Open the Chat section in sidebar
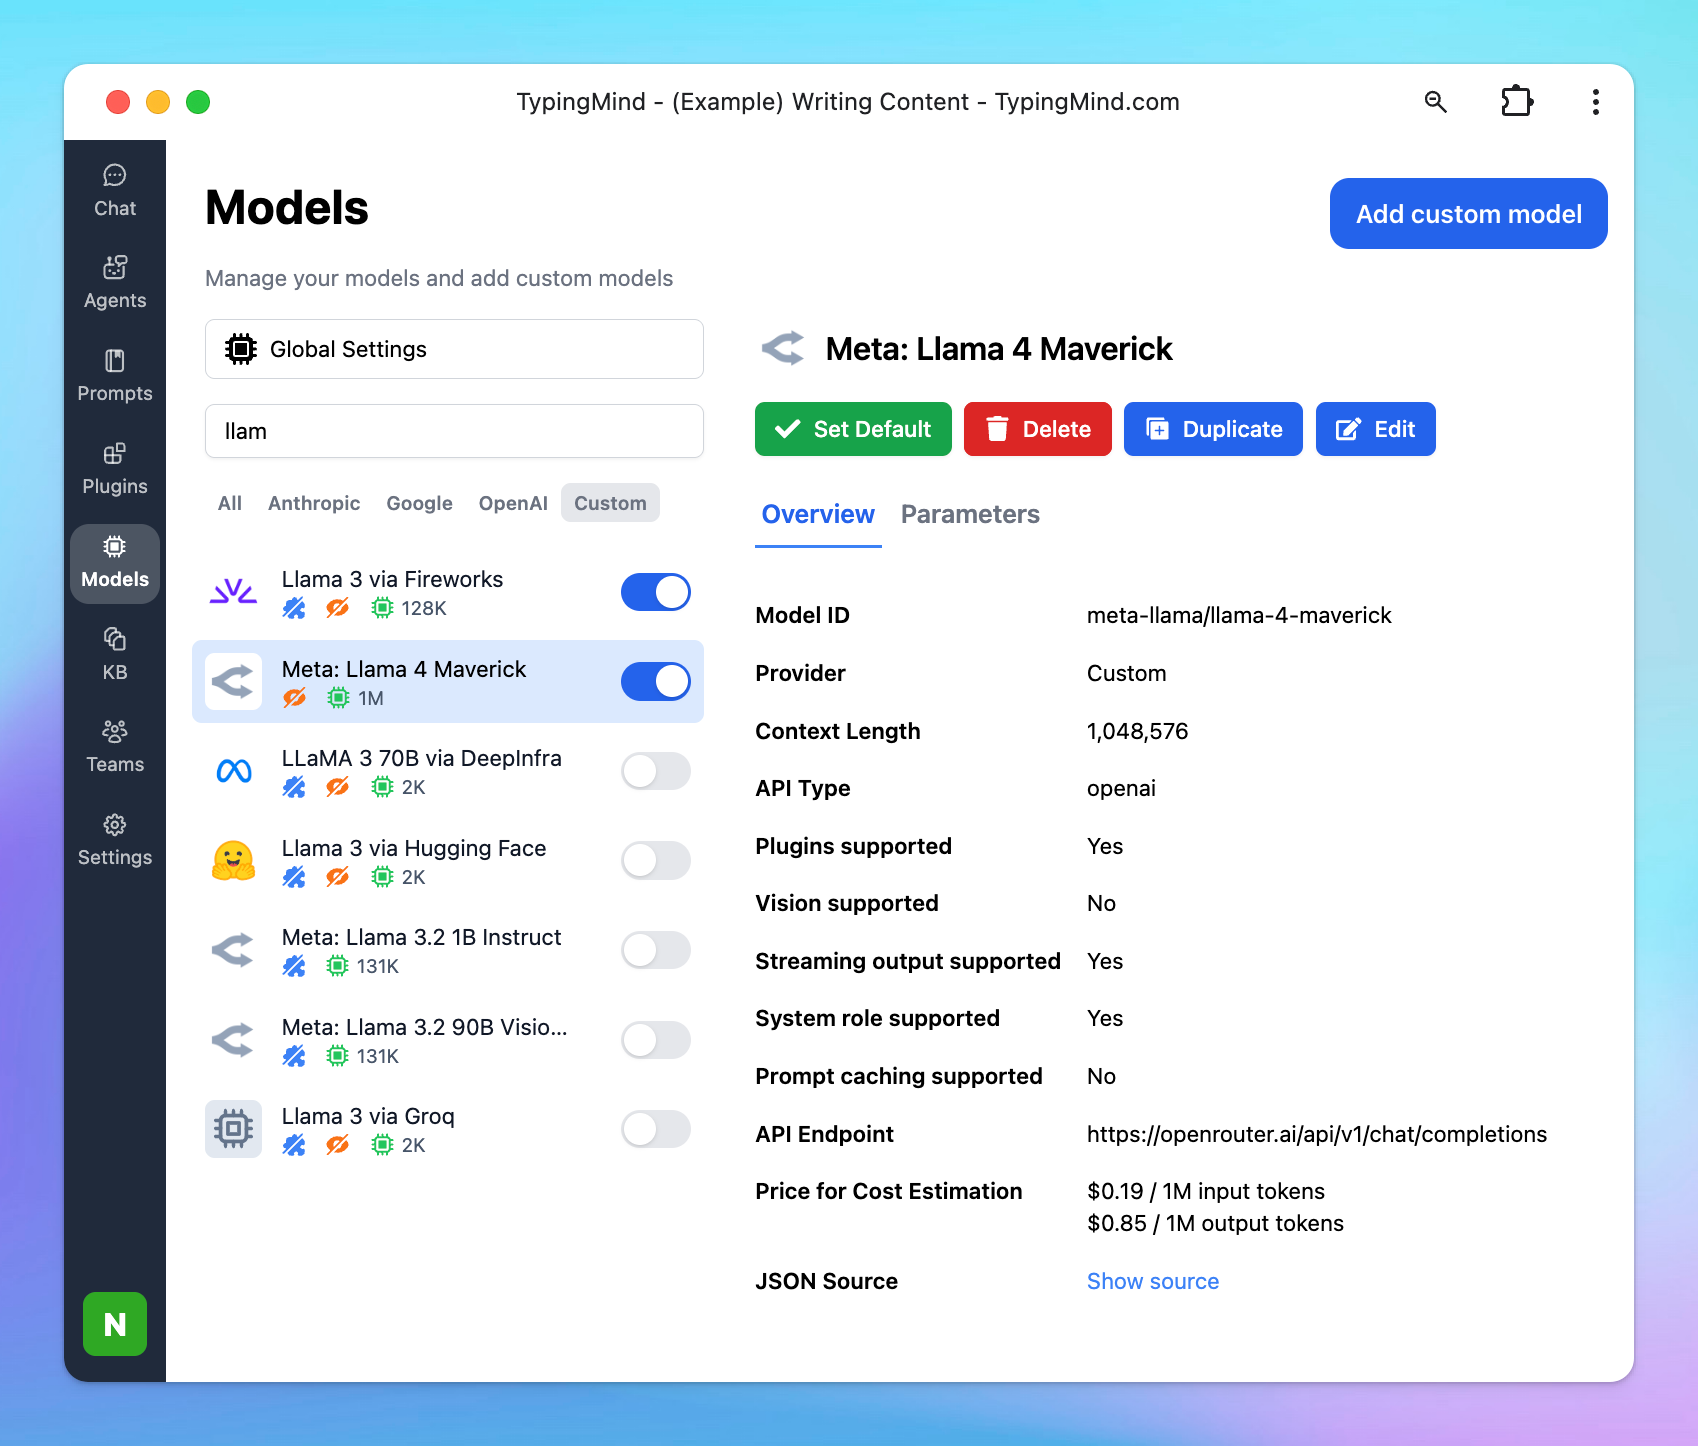 tap(115, 191)
